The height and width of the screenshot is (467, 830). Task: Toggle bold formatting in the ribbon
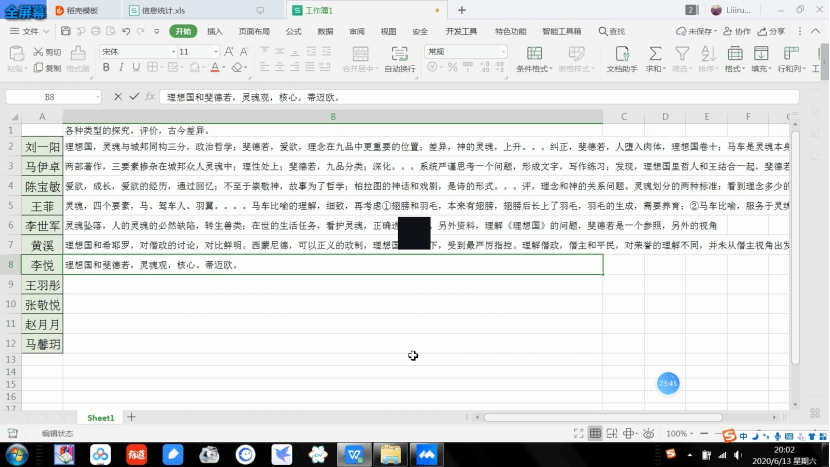pyautogui.click(x=106, y=68)
